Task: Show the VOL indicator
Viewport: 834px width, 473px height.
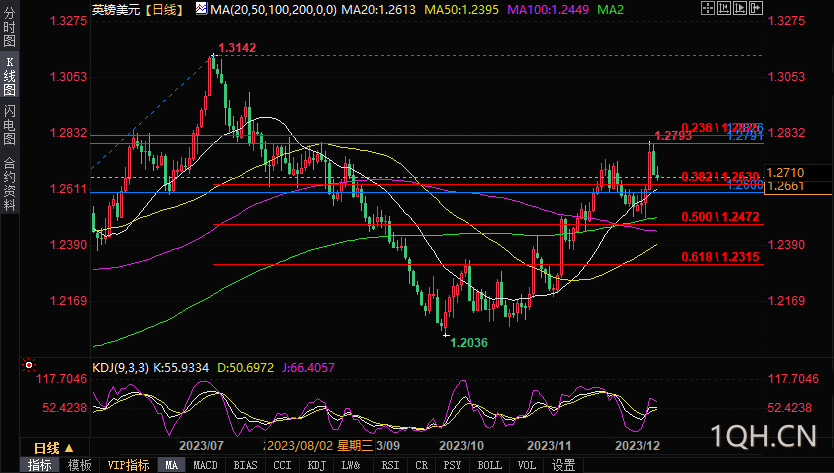Action: 527,465
